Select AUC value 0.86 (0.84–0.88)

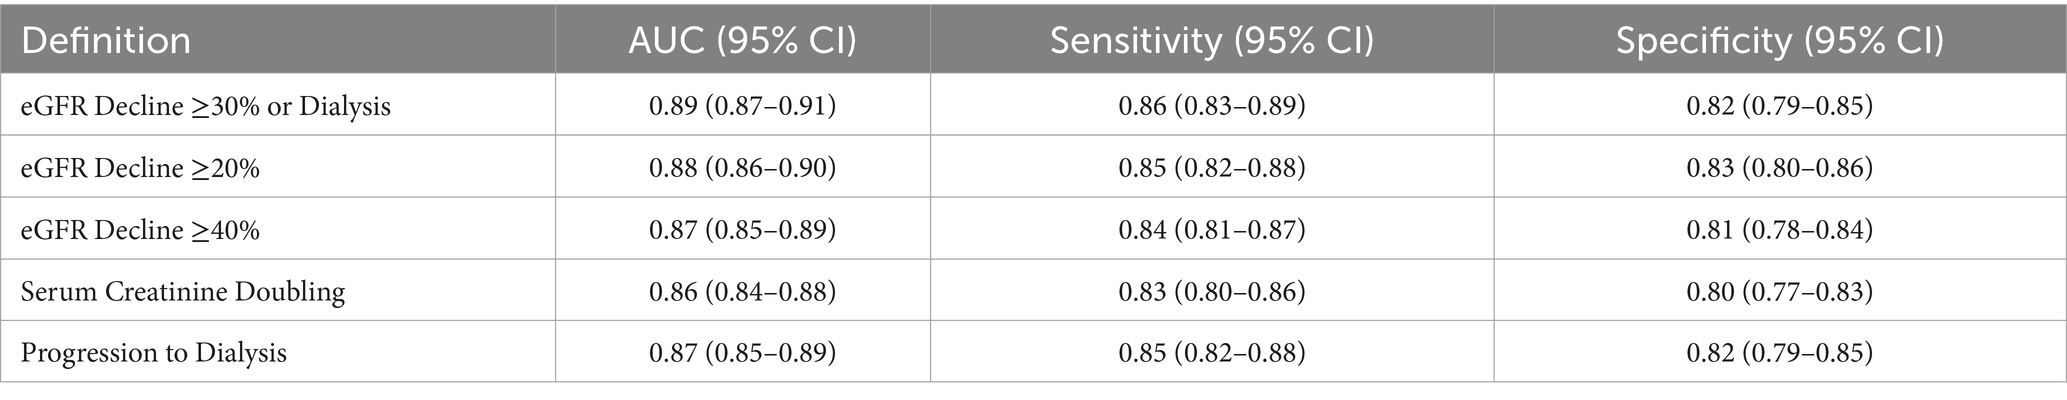coord(742,292)
